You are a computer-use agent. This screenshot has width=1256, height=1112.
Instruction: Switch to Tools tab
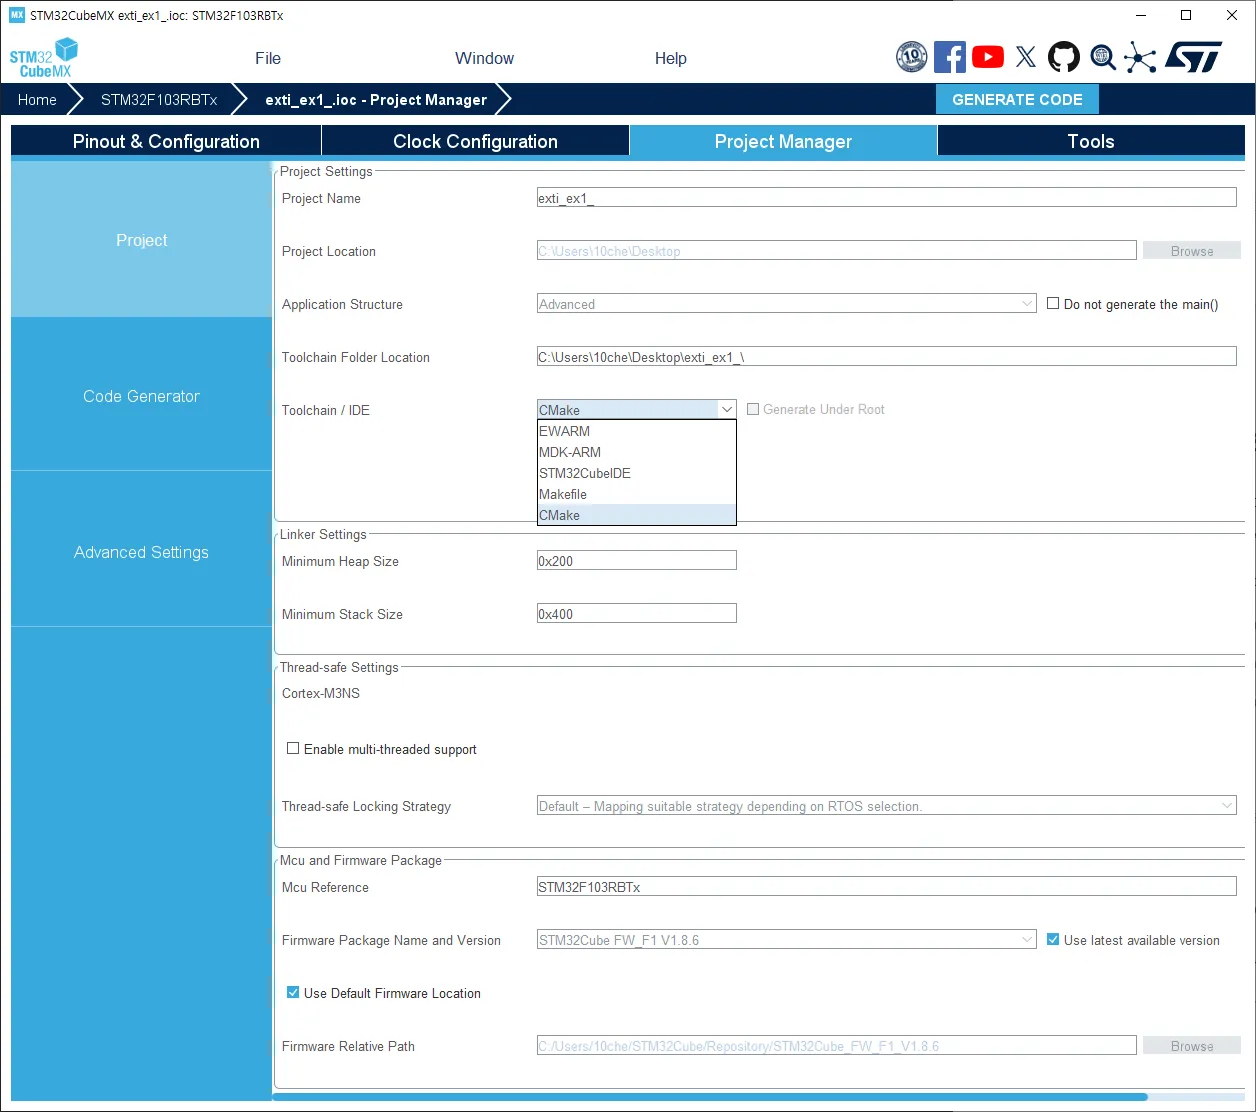(x=1090, y=141)
